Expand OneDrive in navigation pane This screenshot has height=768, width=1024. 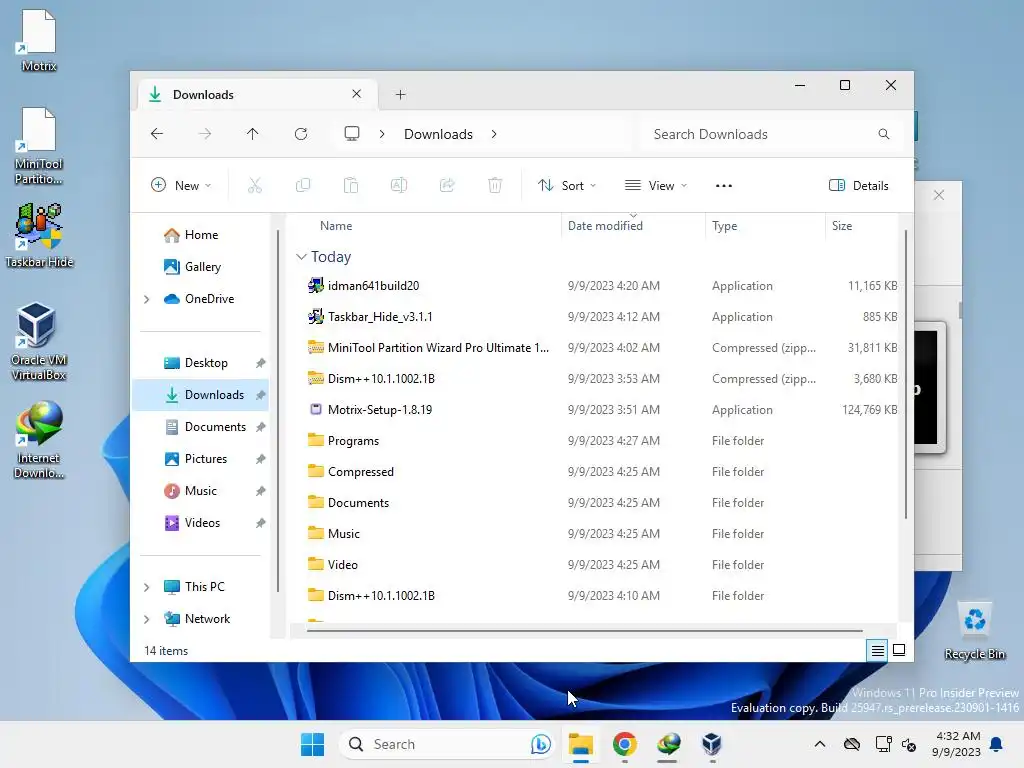coord(147,299)
